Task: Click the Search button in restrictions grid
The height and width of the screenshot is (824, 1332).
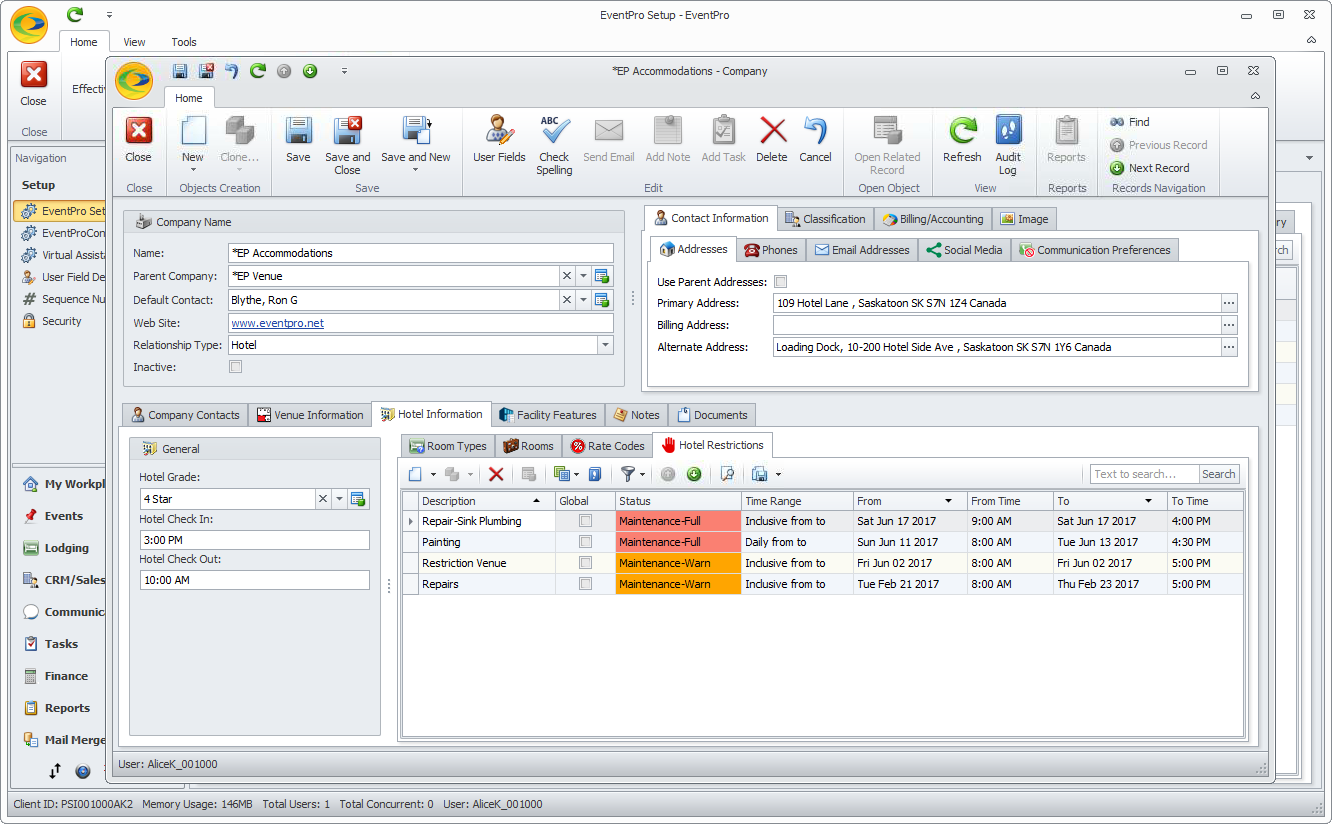Action: point(1218,474)
